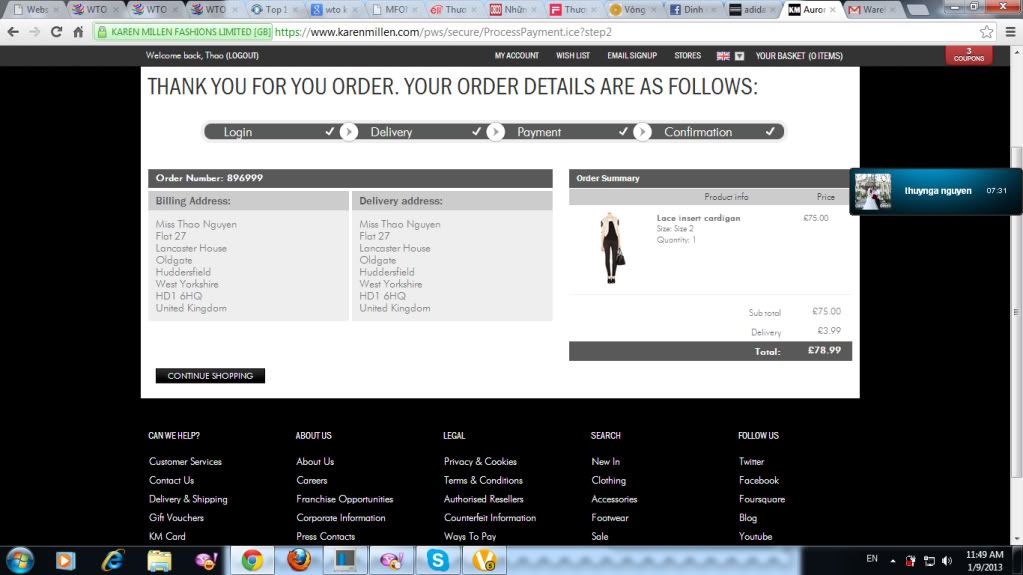Click the browser home icon
The height and width of the screenshot is (575, 1023).
[x=78, y=32]
